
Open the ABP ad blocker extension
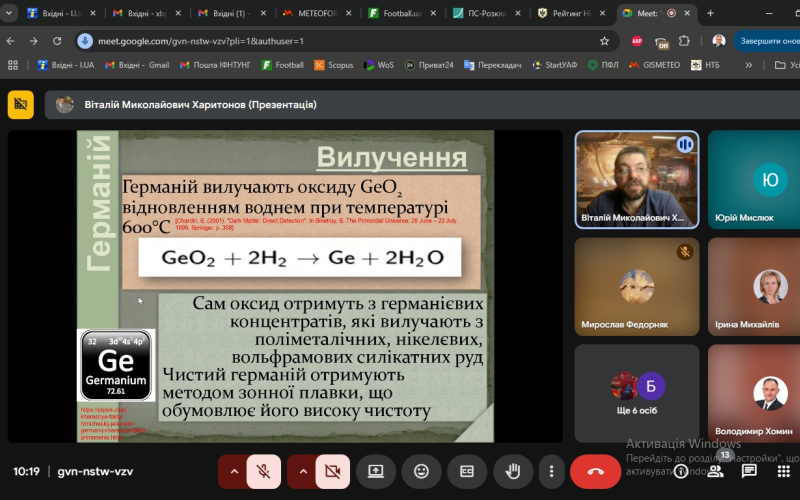pyautogui.click(x=637, y=41)
